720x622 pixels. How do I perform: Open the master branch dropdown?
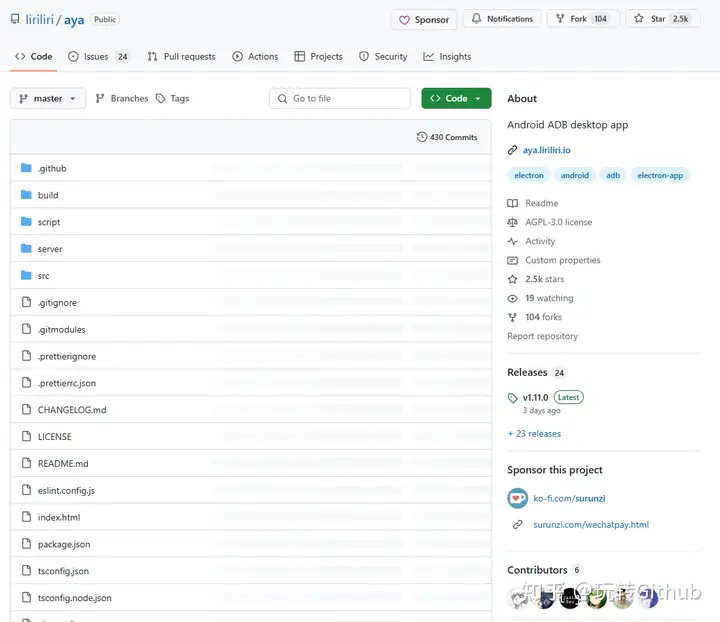click(48, 98)
